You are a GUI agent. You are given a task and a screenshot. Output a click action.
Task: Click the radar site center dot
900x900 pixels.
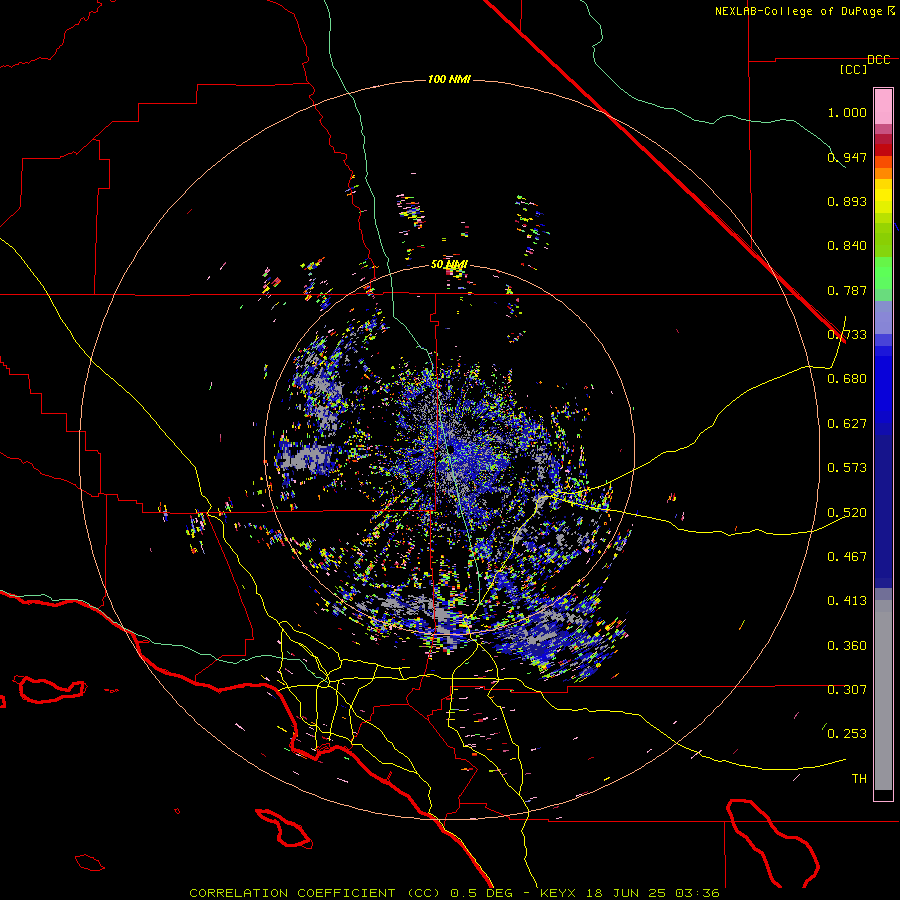[451, 449]
